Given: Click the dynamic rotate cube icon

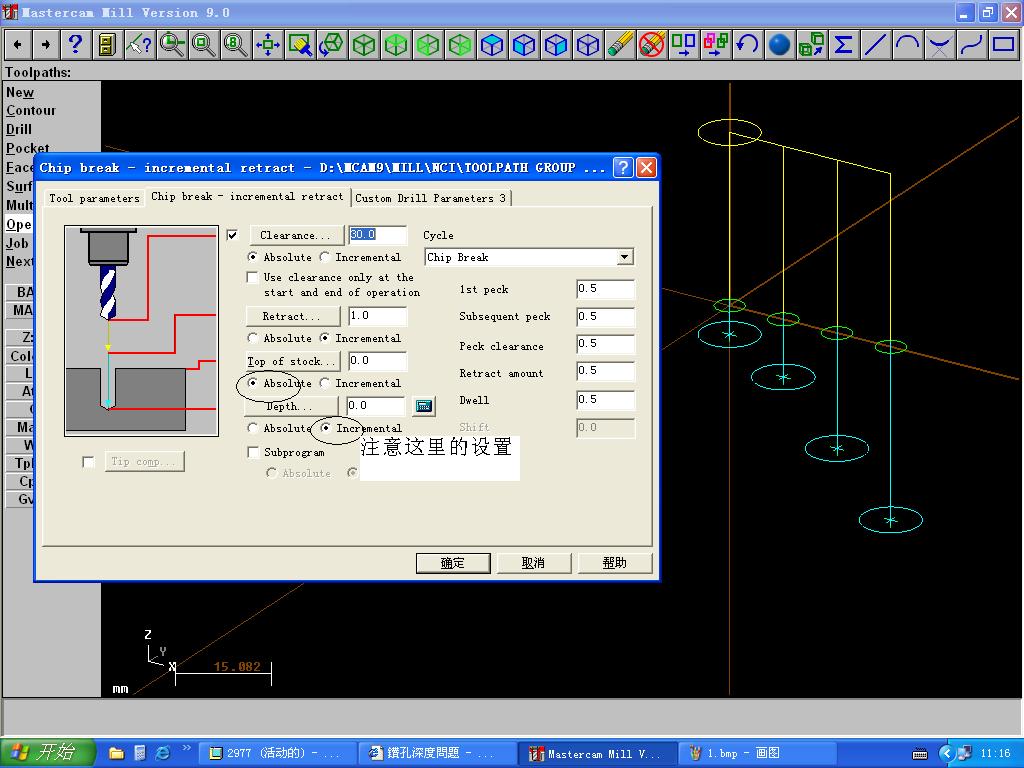Looking at the screenshot, I should (332, 44).
